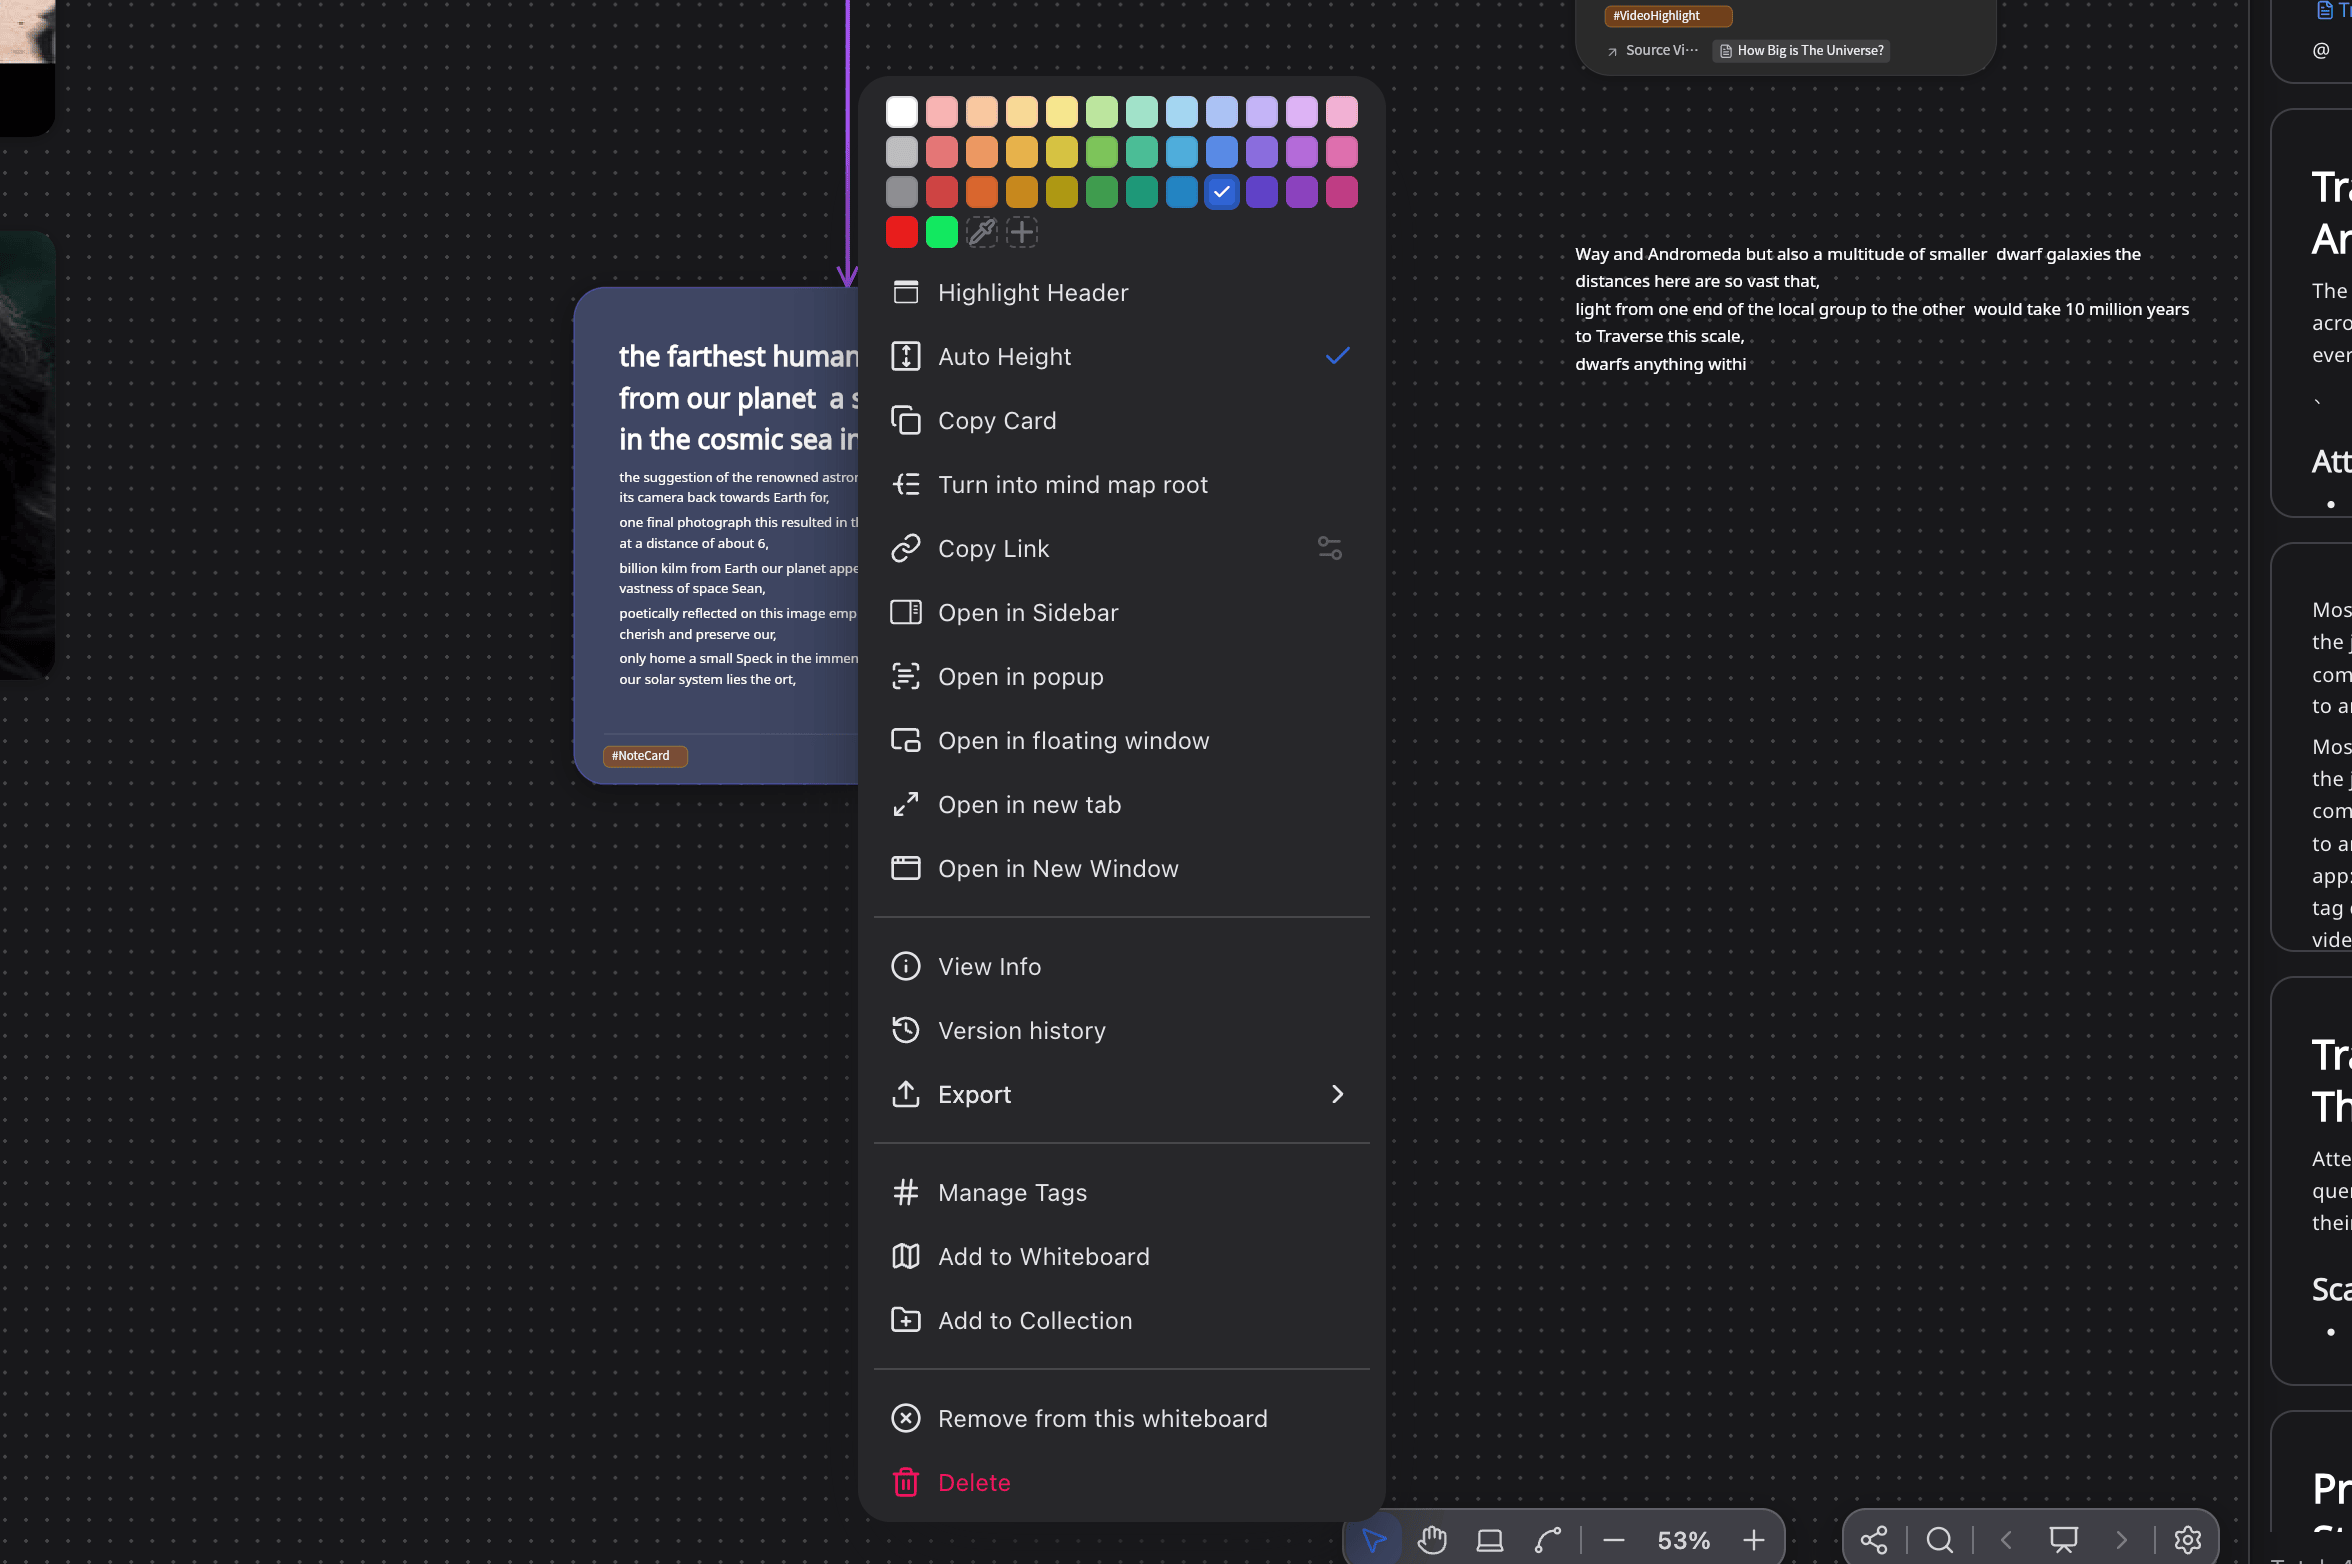
Task: Select Open in popup
Action: (x=1122, y=676)
